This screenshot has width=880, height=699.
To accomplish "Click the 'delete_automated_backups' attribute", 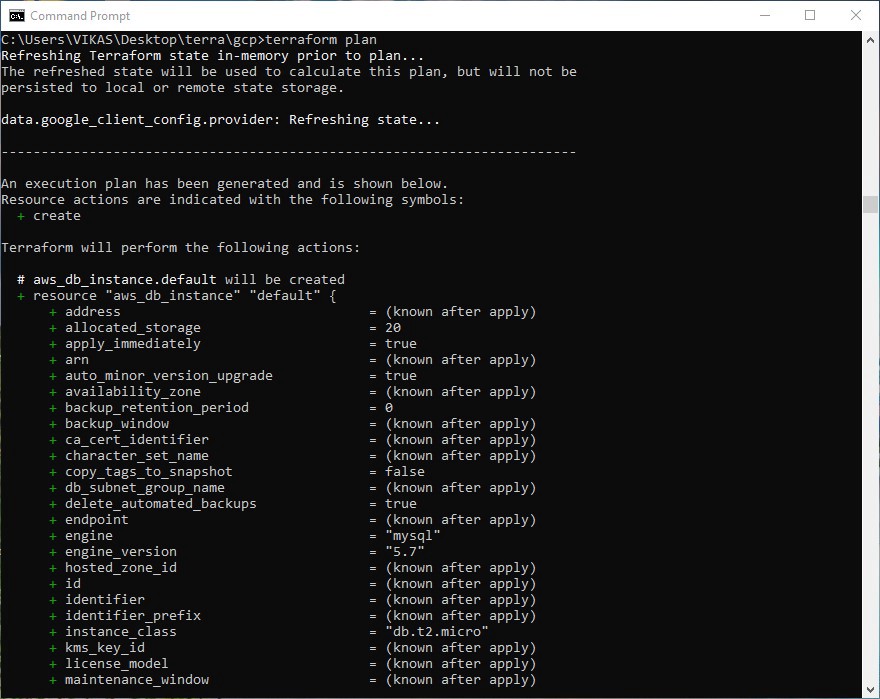I will [x=161, y=504].
